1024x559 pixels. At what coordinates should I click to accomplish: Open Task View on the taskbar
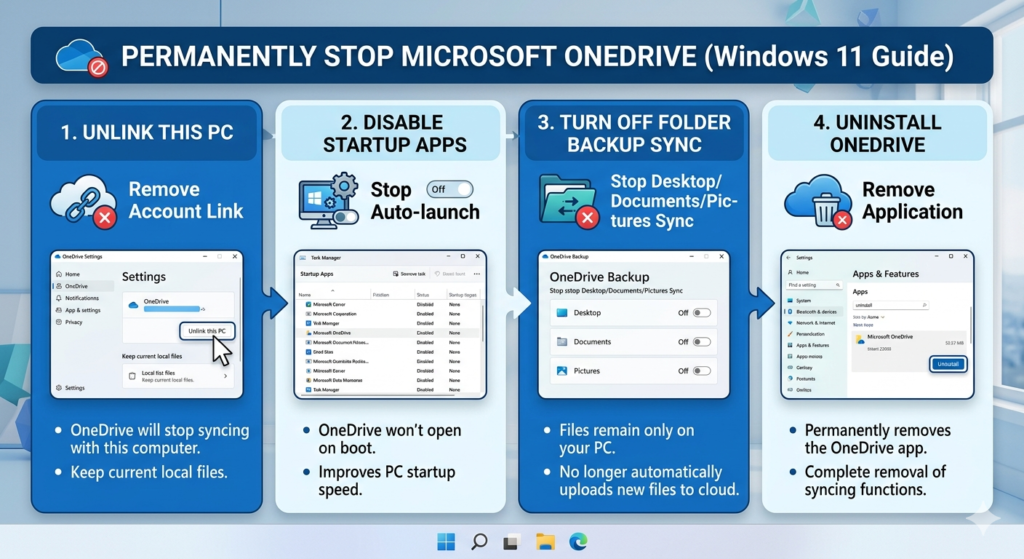click(x=511, y=542)
